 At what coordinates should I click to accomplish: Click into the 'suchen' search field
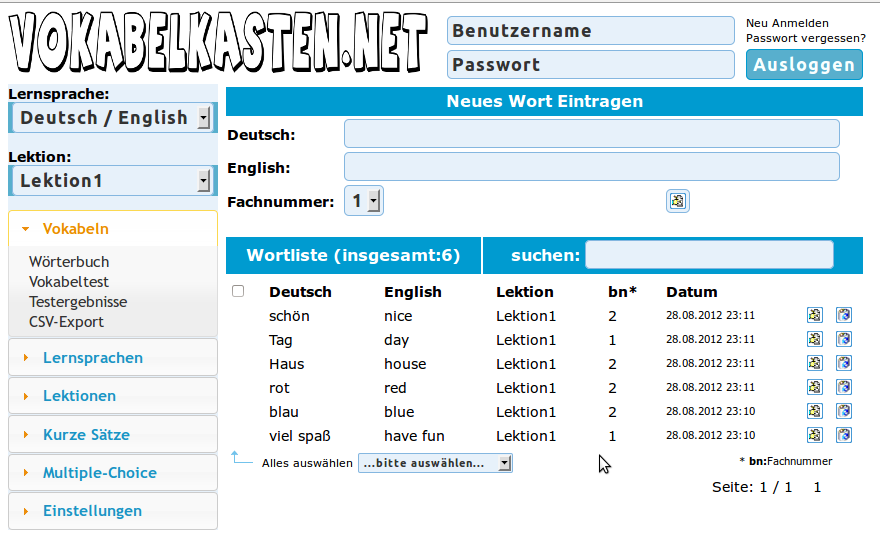(x=709, y=255)
